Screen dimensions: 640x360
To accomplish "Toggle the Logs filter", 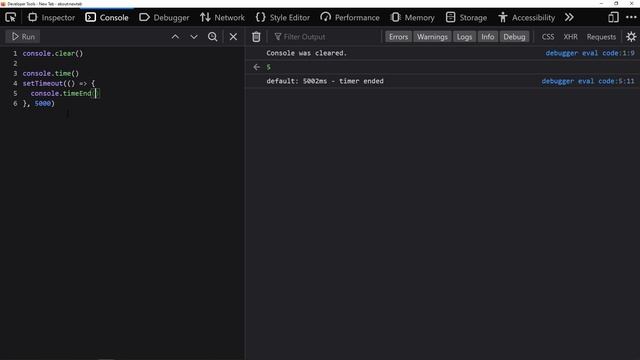I will 464,37.
